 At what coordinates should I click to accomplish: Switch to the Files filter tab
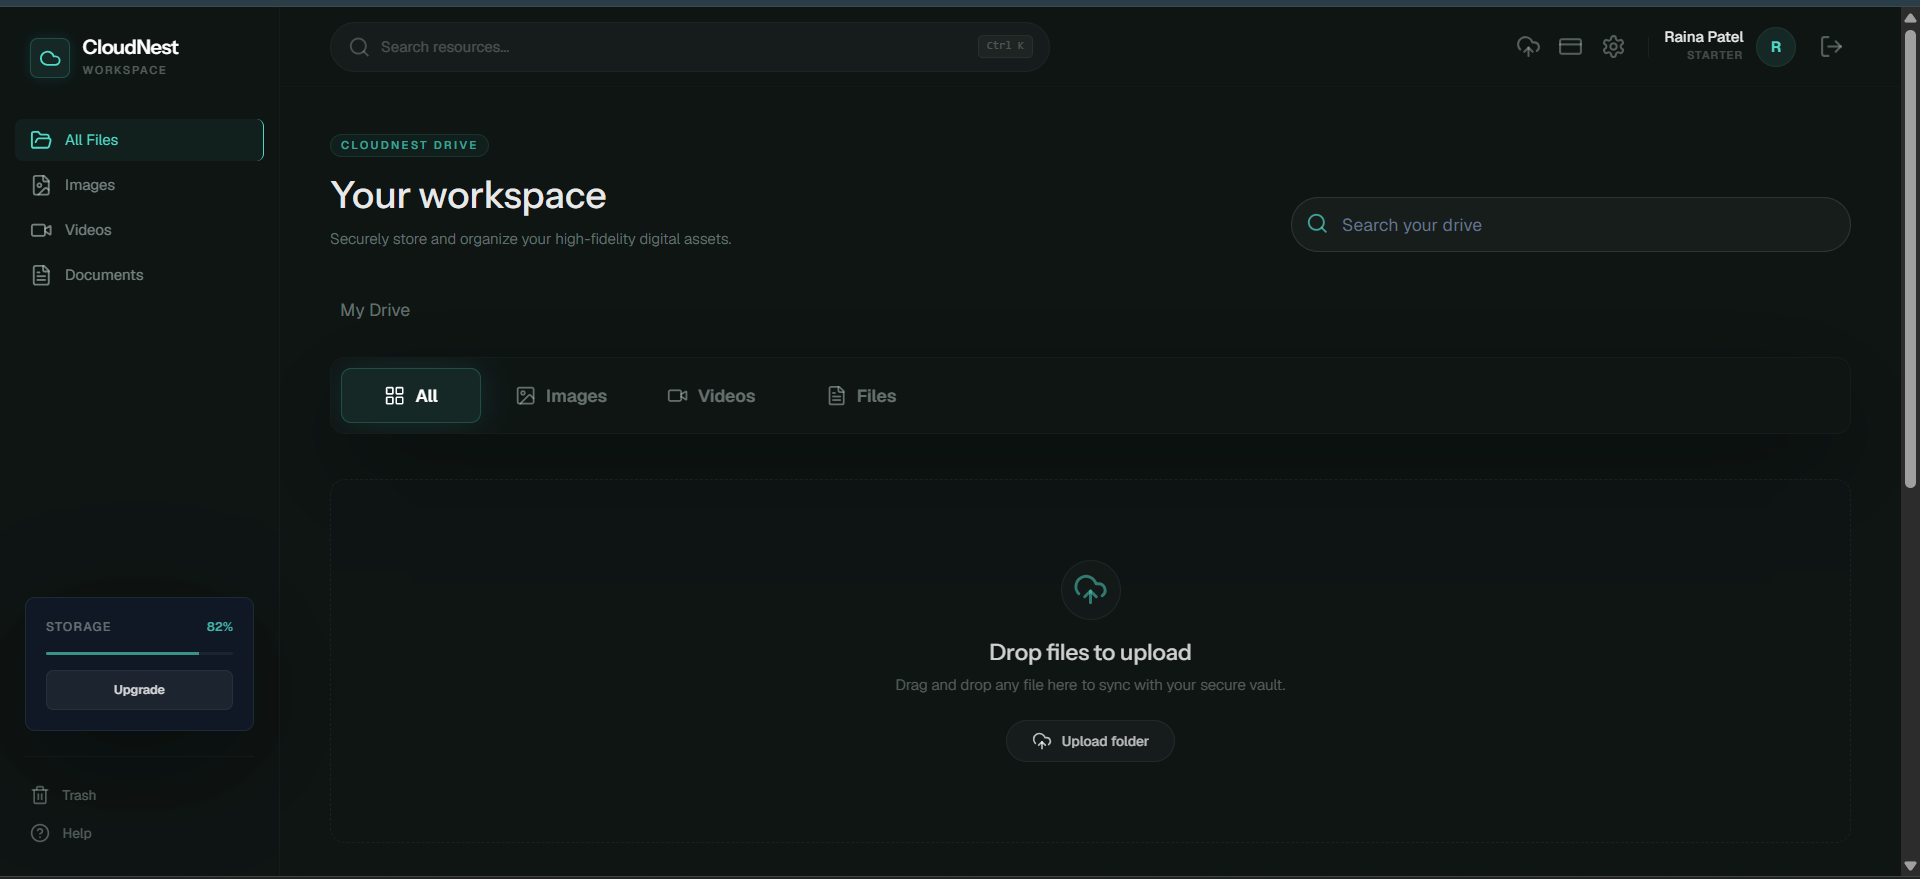(x=862, y=396)
